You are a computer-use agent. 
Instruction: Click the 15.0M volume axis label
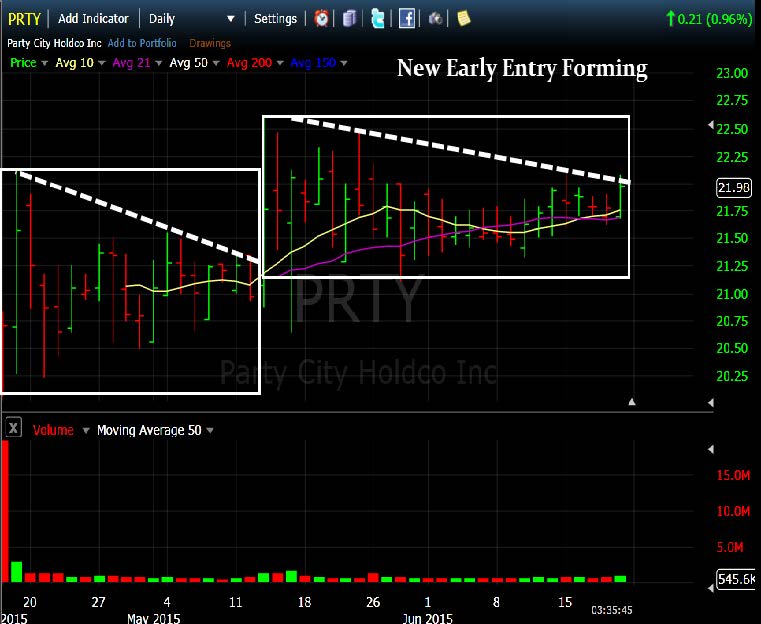733,475
